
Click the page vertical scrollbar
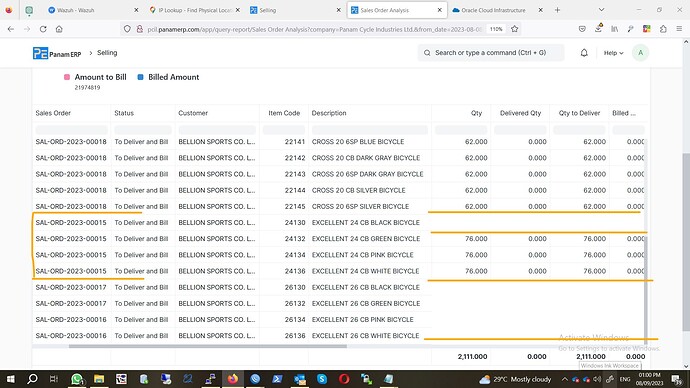[686, 242]
